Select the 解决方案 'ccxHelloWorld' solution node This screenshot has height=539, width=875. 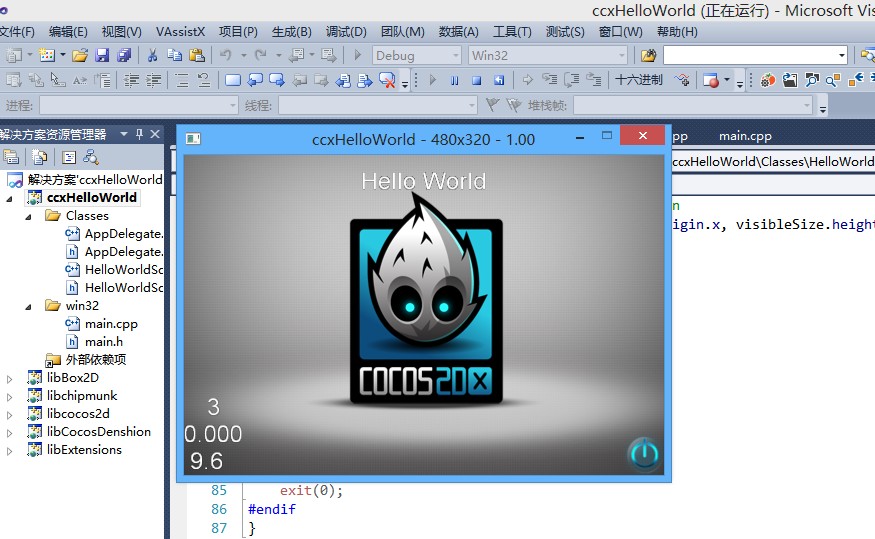(95, 180)
